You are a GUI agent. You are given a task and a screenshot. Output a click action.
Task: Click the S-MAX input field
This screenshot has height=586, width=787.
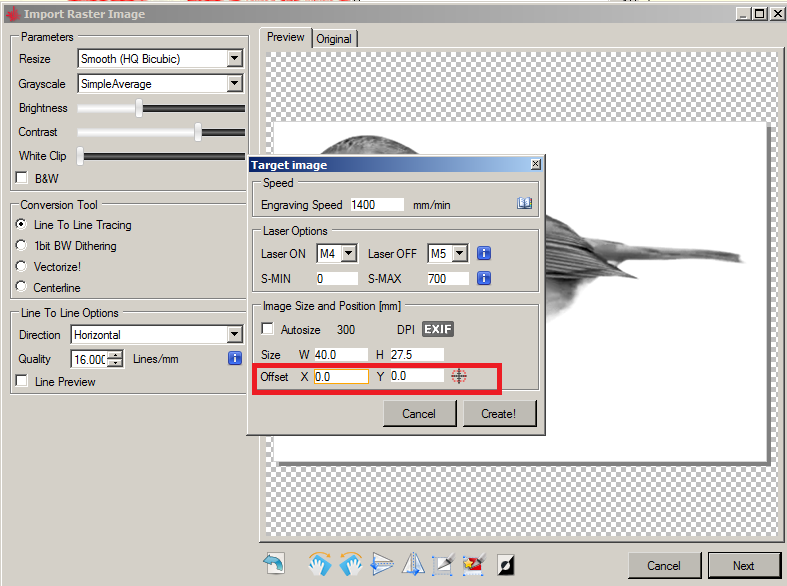click(448, 278)
